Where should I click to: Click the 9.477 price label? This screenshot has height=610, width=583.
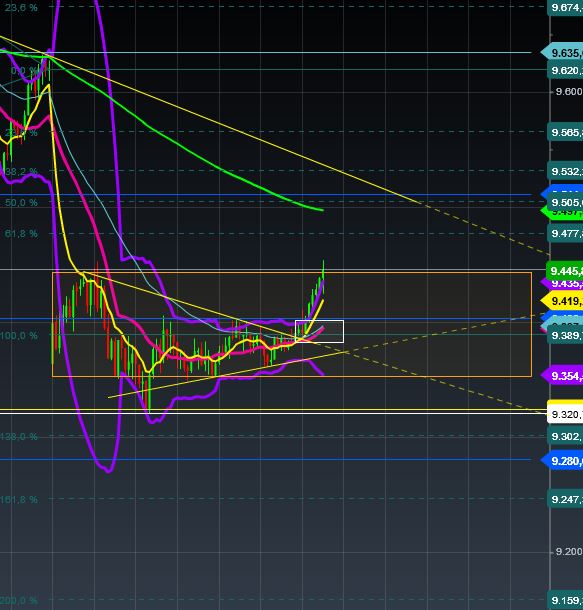coord(565,233)
